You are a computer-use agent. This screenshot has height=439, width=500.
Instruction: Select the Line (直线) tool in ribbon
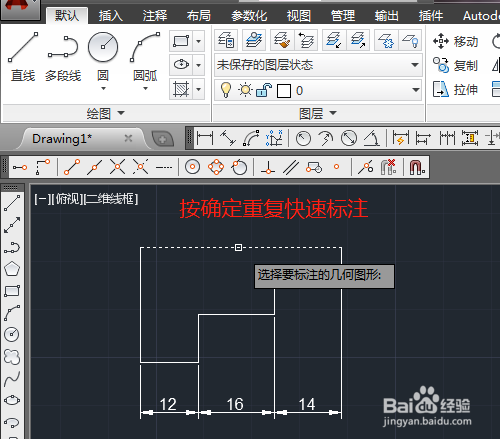pos(23,57)
